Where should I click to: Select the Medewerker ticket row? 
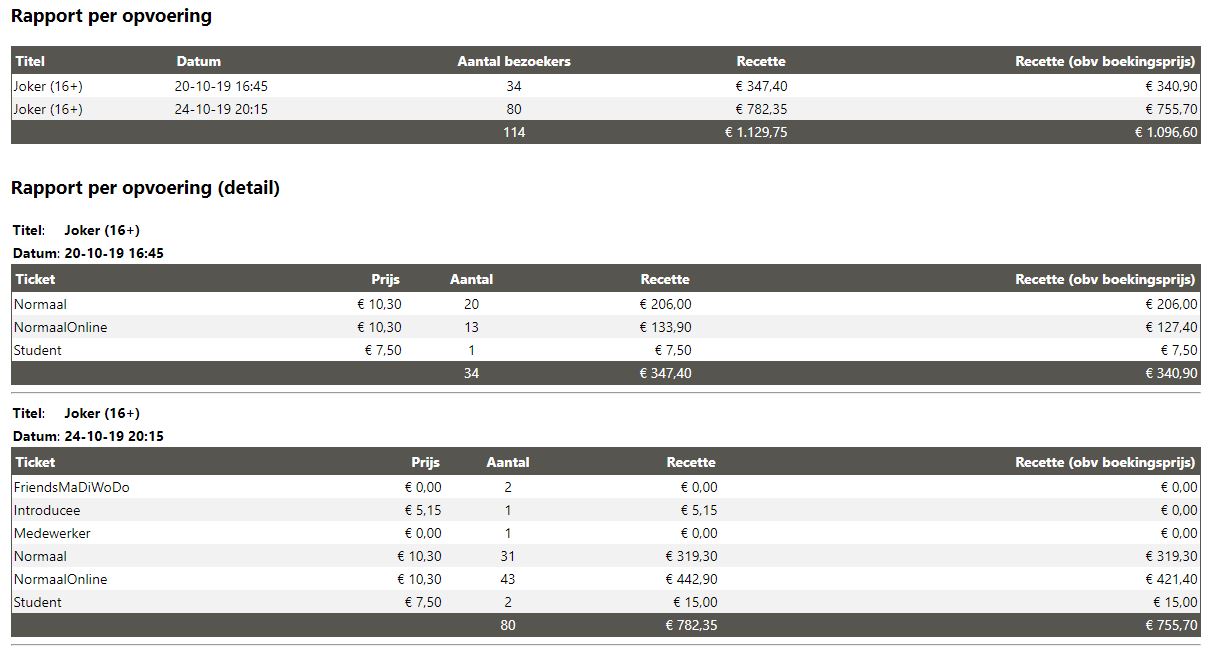(606, 533)
